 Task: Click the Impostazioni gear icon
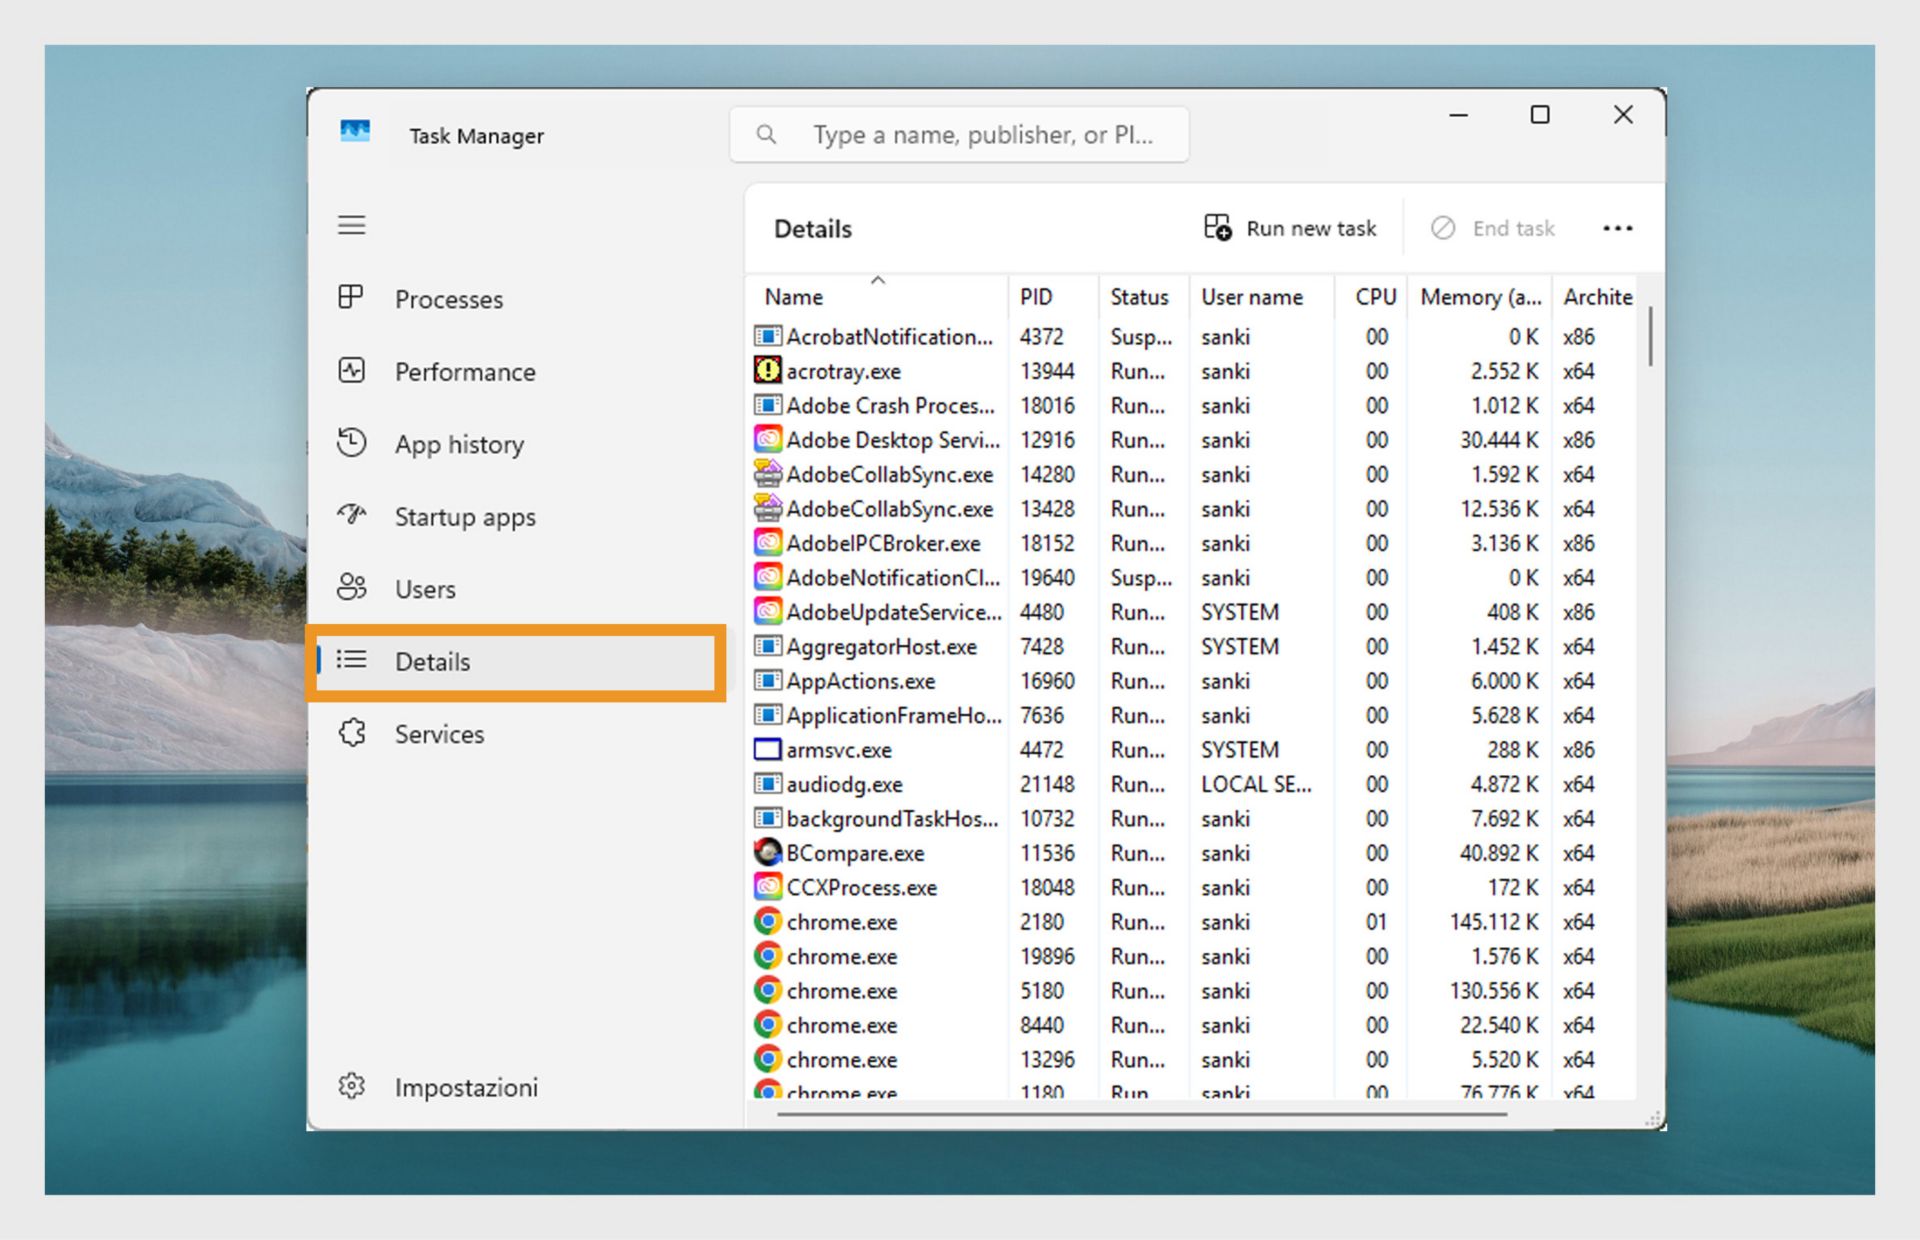(351, 1086)
